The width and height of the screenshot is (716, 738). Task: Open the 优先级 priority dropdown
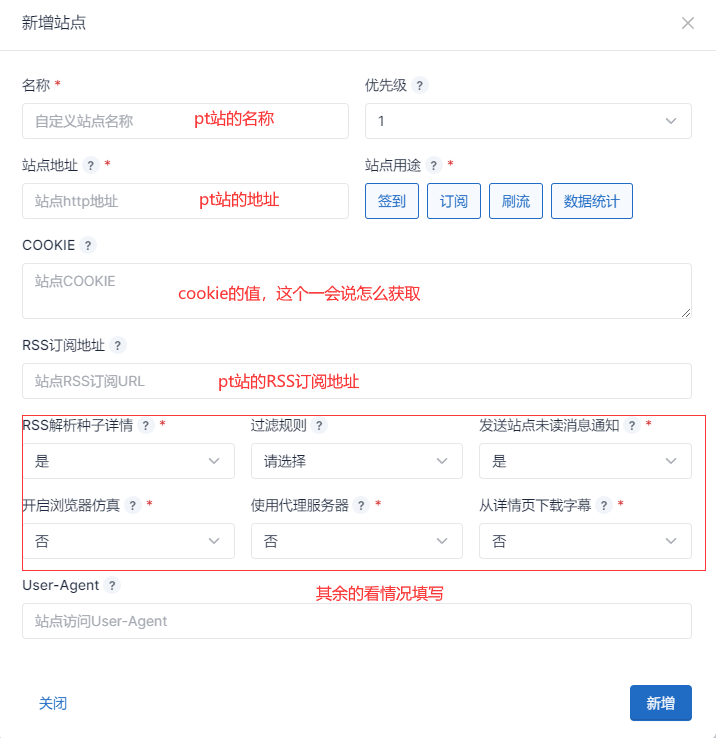pos(527,121)
